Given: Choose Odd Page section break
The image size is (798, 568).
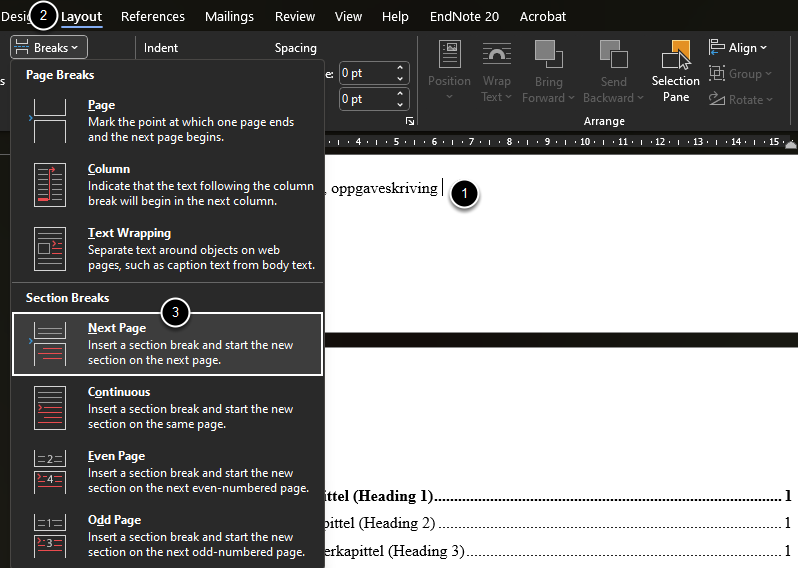Looking at the screenshot, I should point(167,536).
